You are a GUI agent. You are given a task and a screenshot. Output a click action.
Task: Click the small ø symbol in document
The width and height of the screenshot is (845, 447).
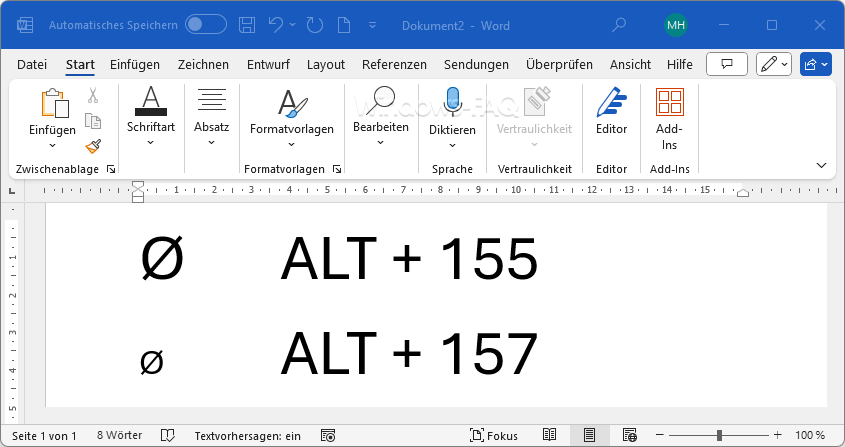[151, 362]
